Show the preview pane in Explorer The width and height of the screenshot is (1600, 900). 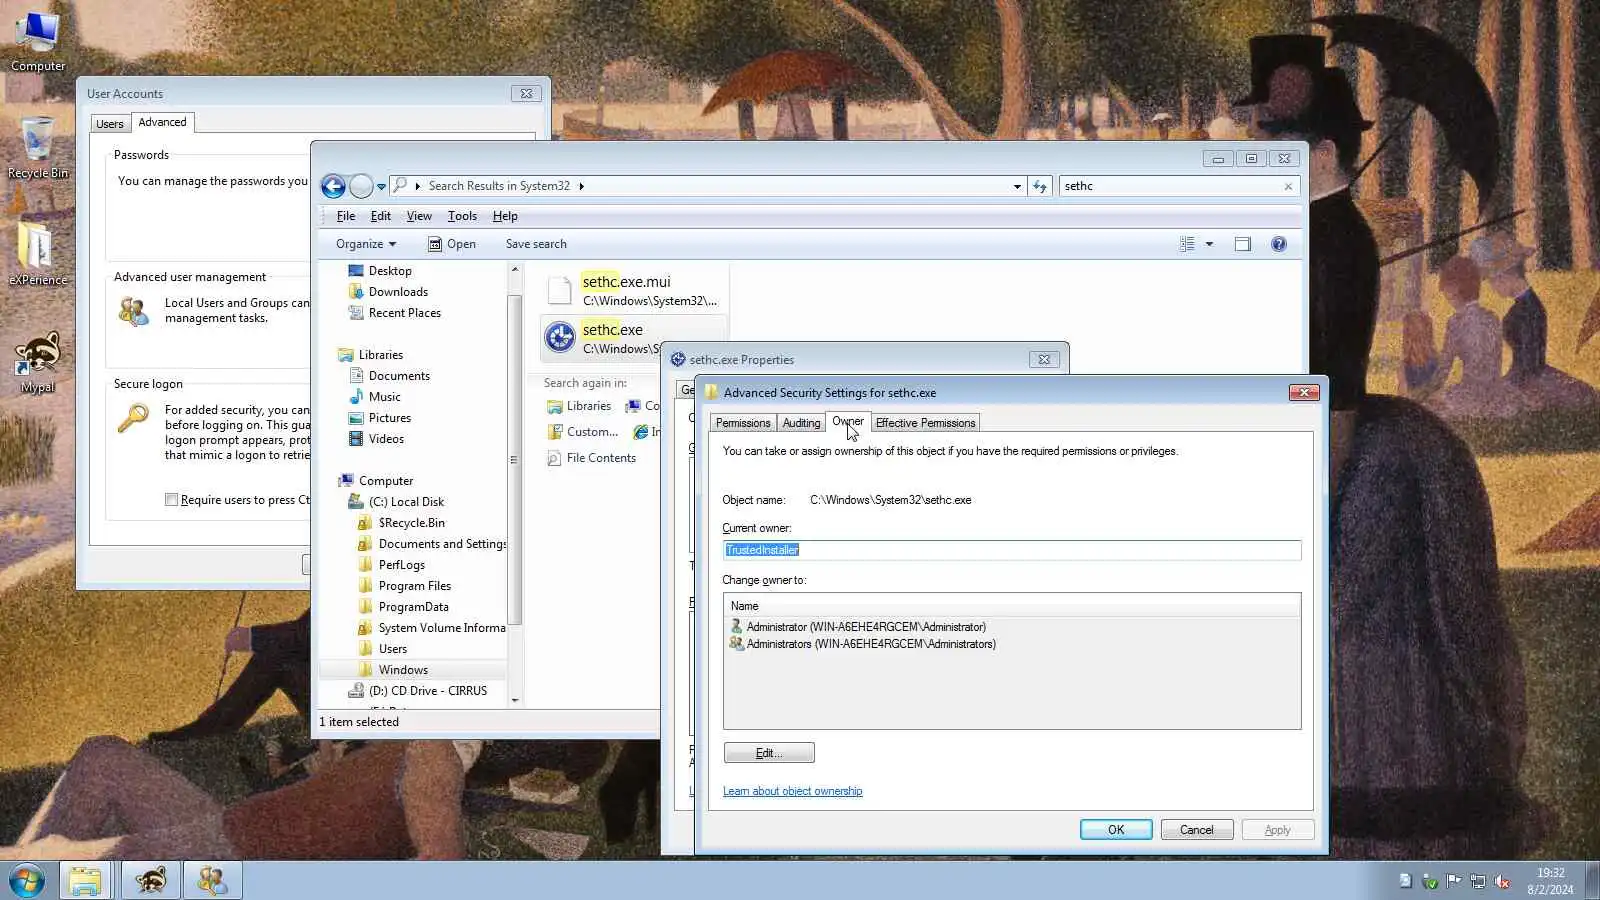[1243, 244]
